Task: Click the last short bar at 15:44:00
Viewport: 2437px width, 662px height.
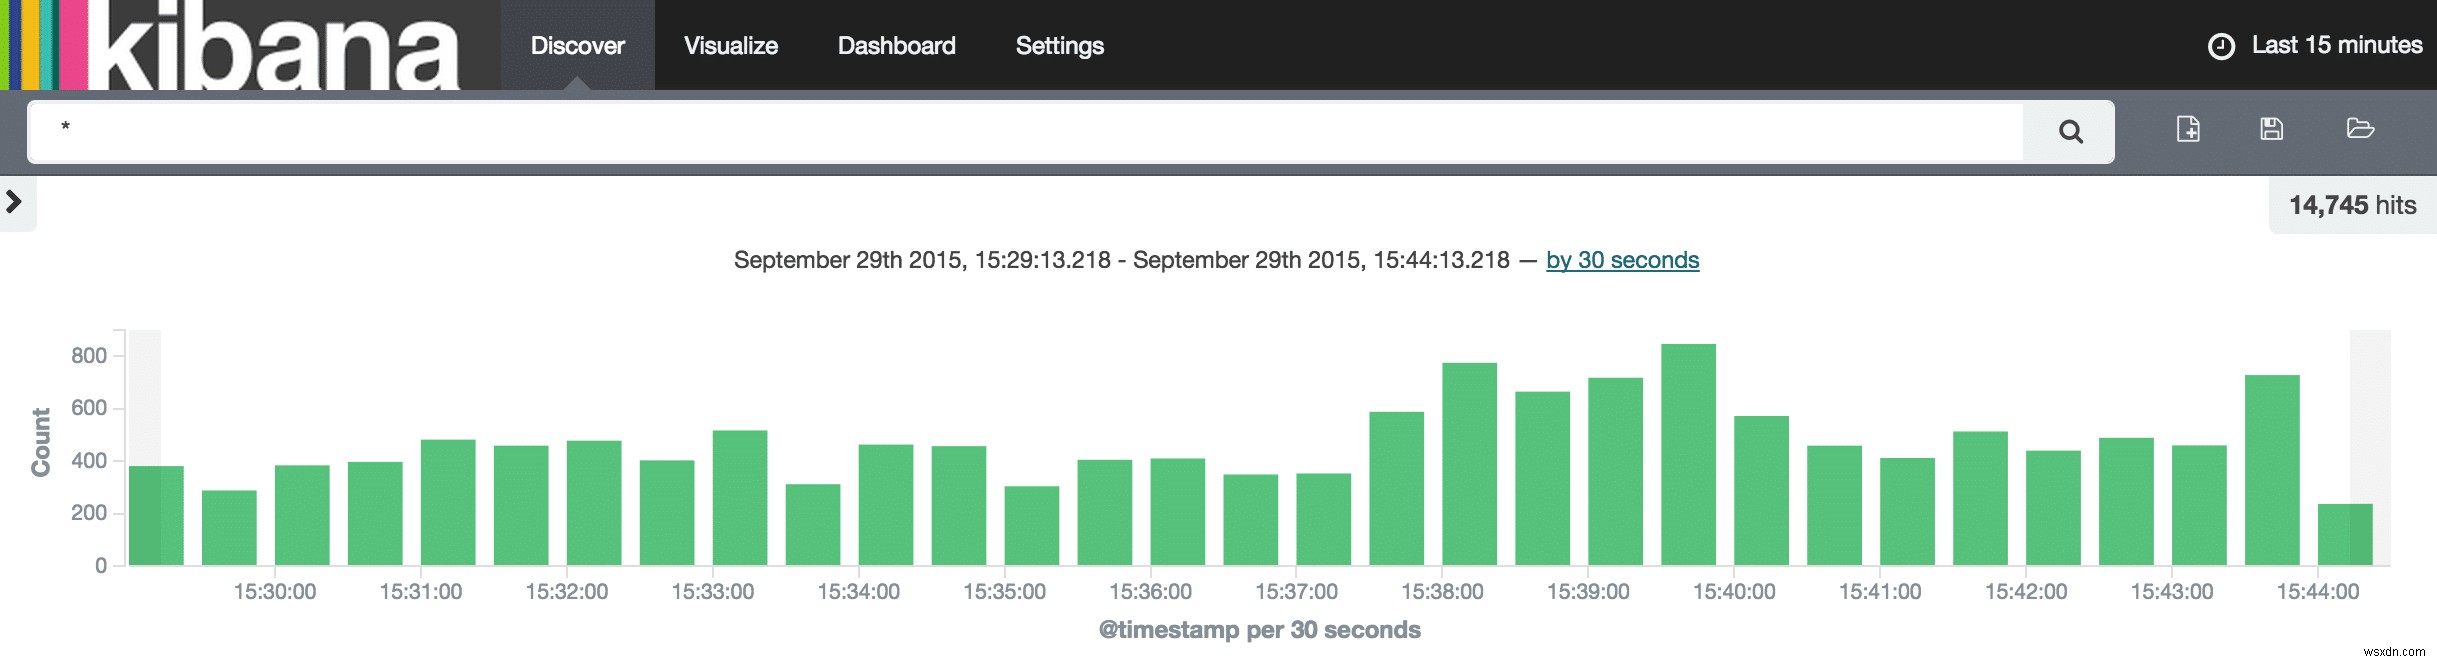Action: 2344,535
